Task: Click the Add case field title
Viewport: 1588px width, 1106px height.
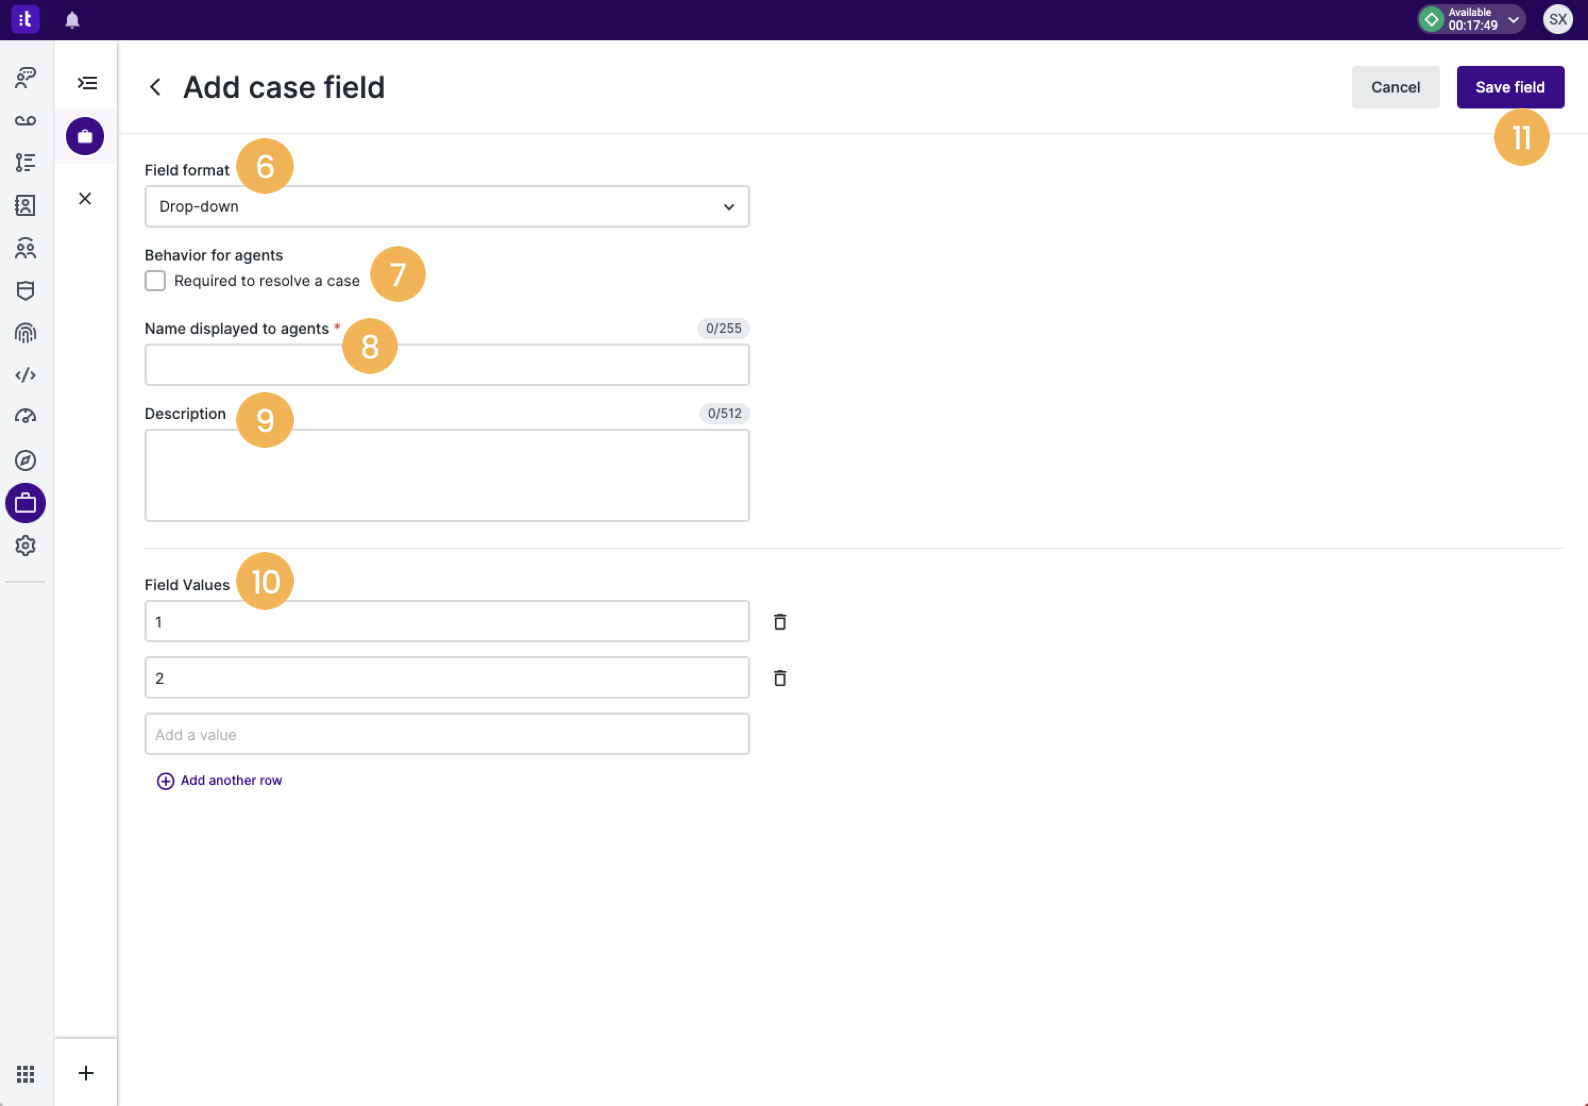Action: (284, 87)
